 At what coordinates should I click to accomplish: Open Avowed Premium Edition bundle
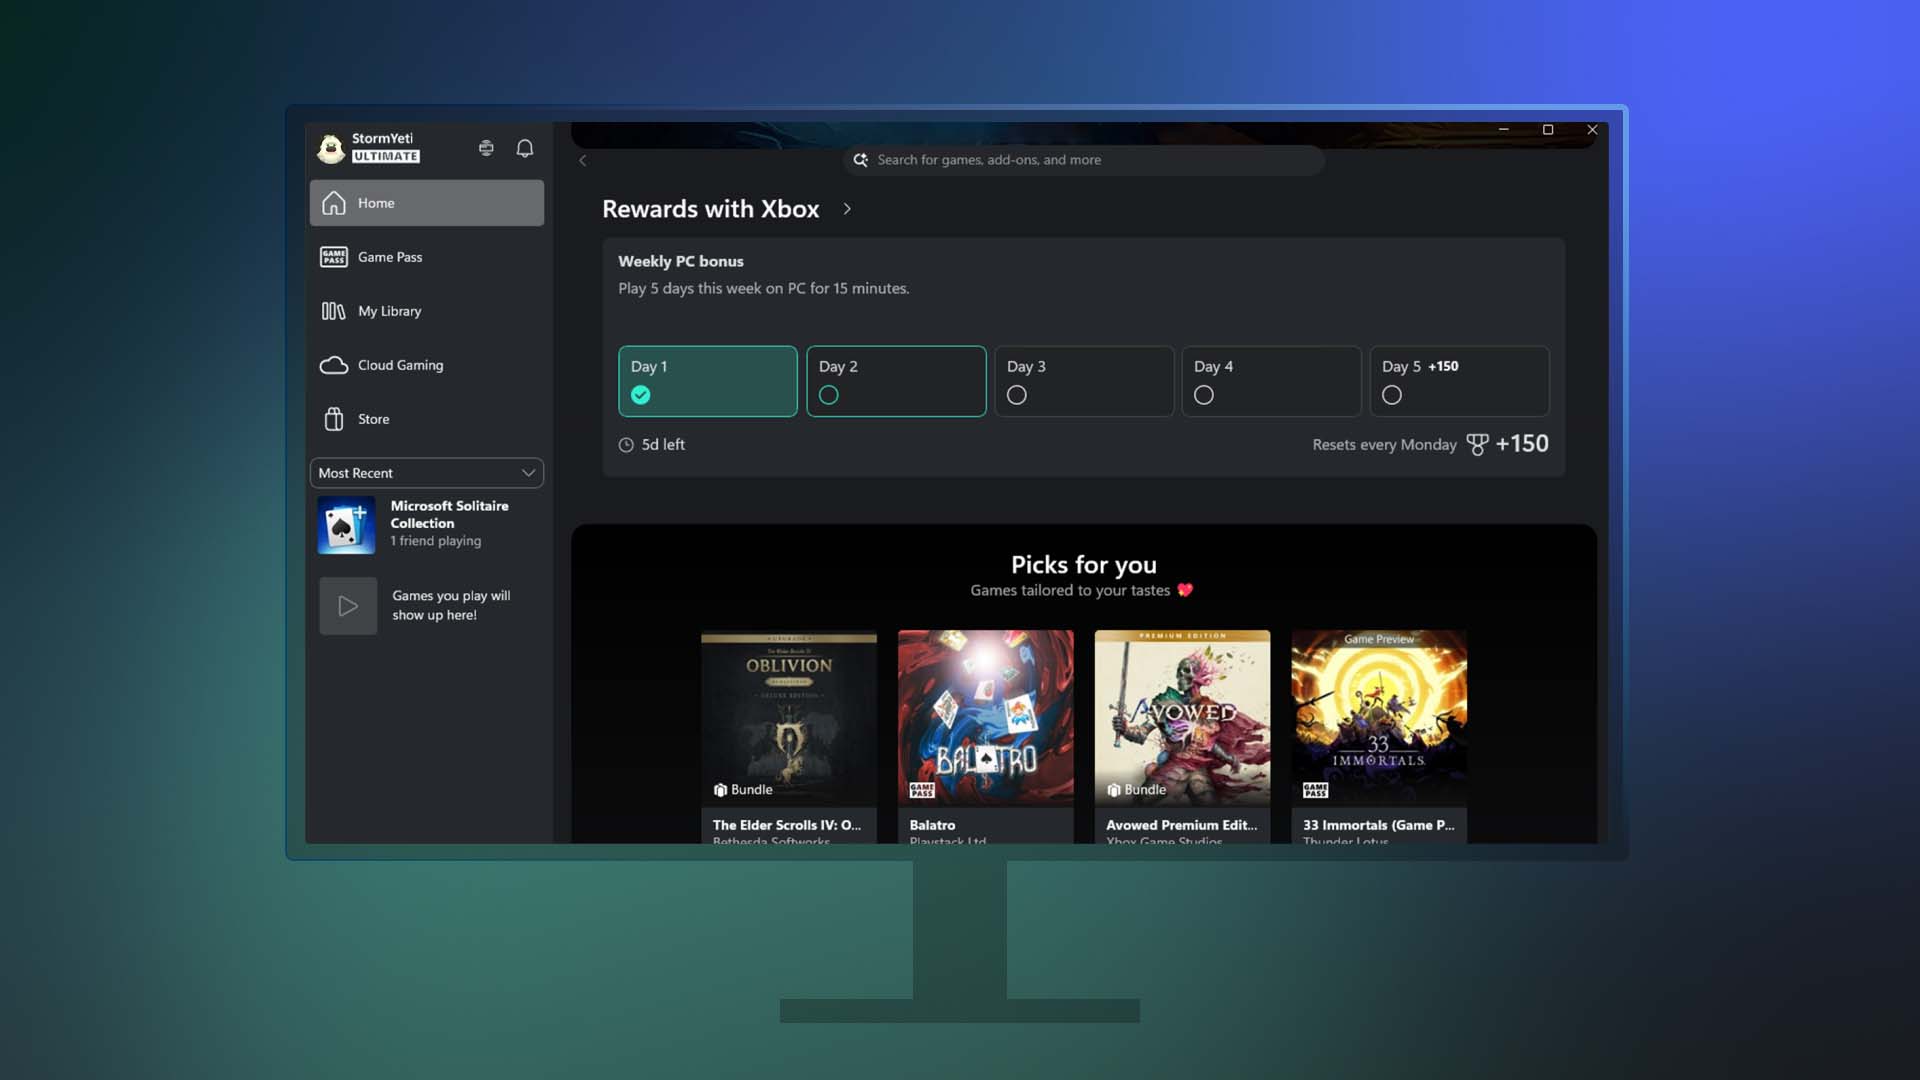[x=1182, y=718]
